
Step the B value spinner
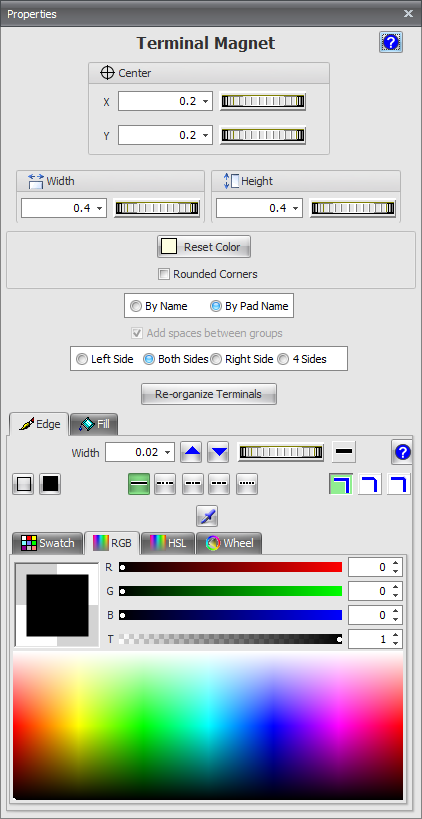395,615
